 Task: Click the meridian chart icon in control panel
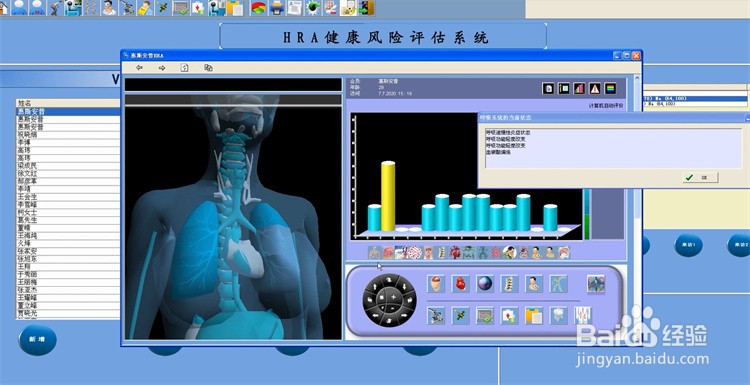click(583, 316)
